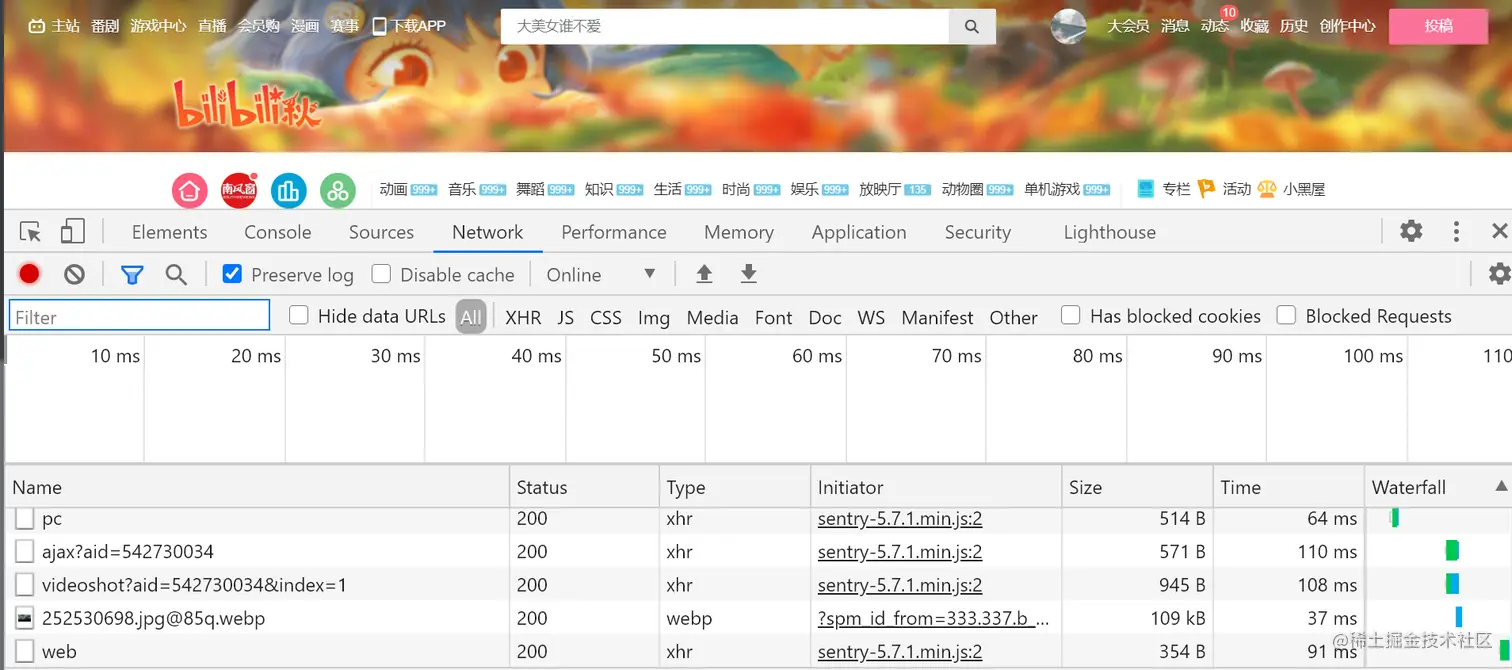Click the search magnifier button on bilibili

(972, 27)
